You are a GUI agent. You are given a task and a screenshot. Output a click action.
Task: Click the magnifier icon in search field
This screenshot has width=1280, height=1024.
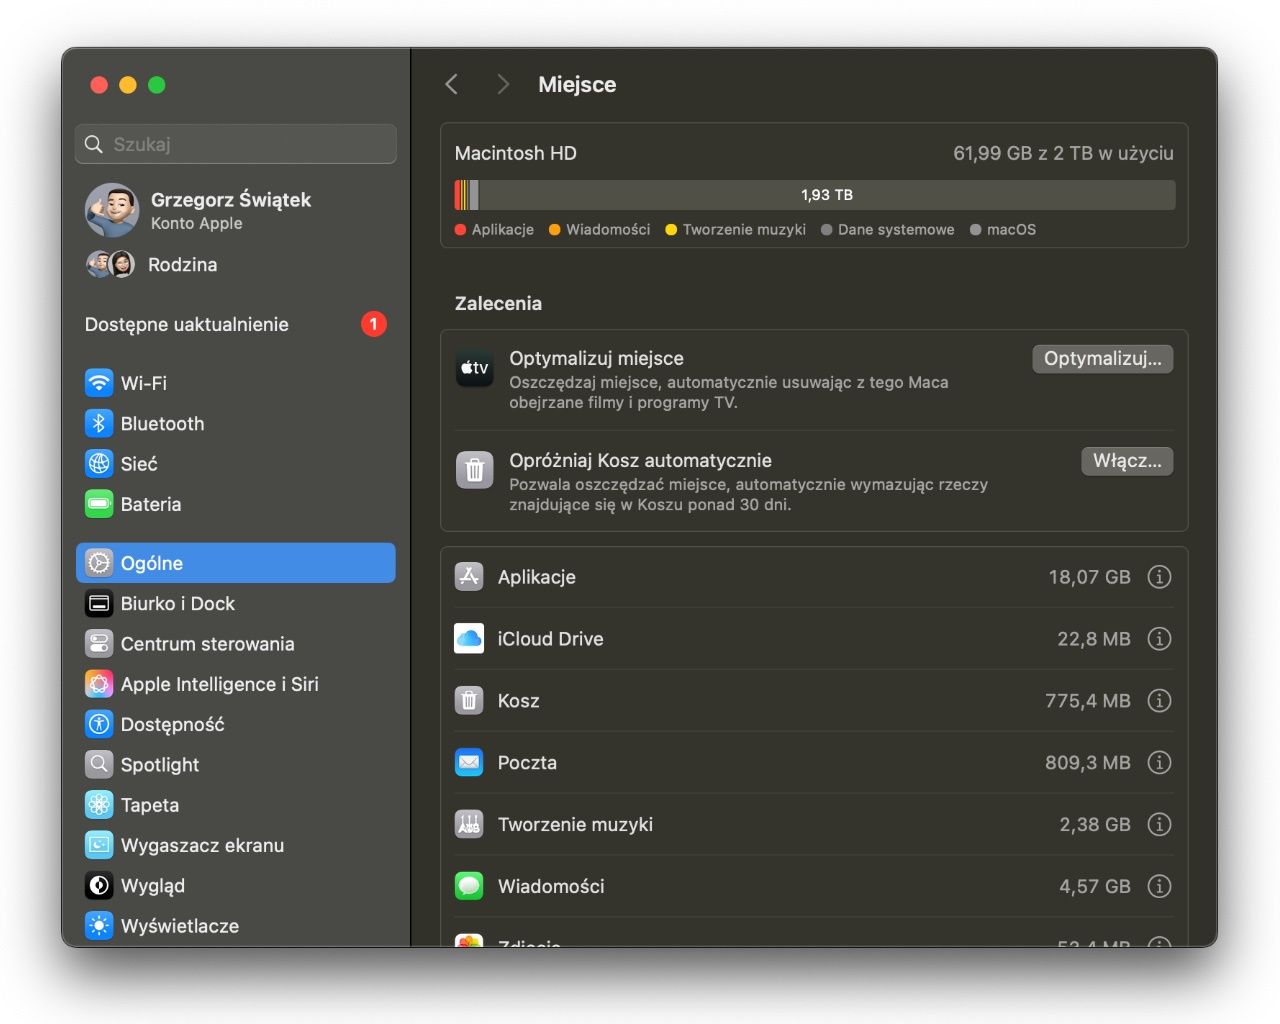(94, 144)
